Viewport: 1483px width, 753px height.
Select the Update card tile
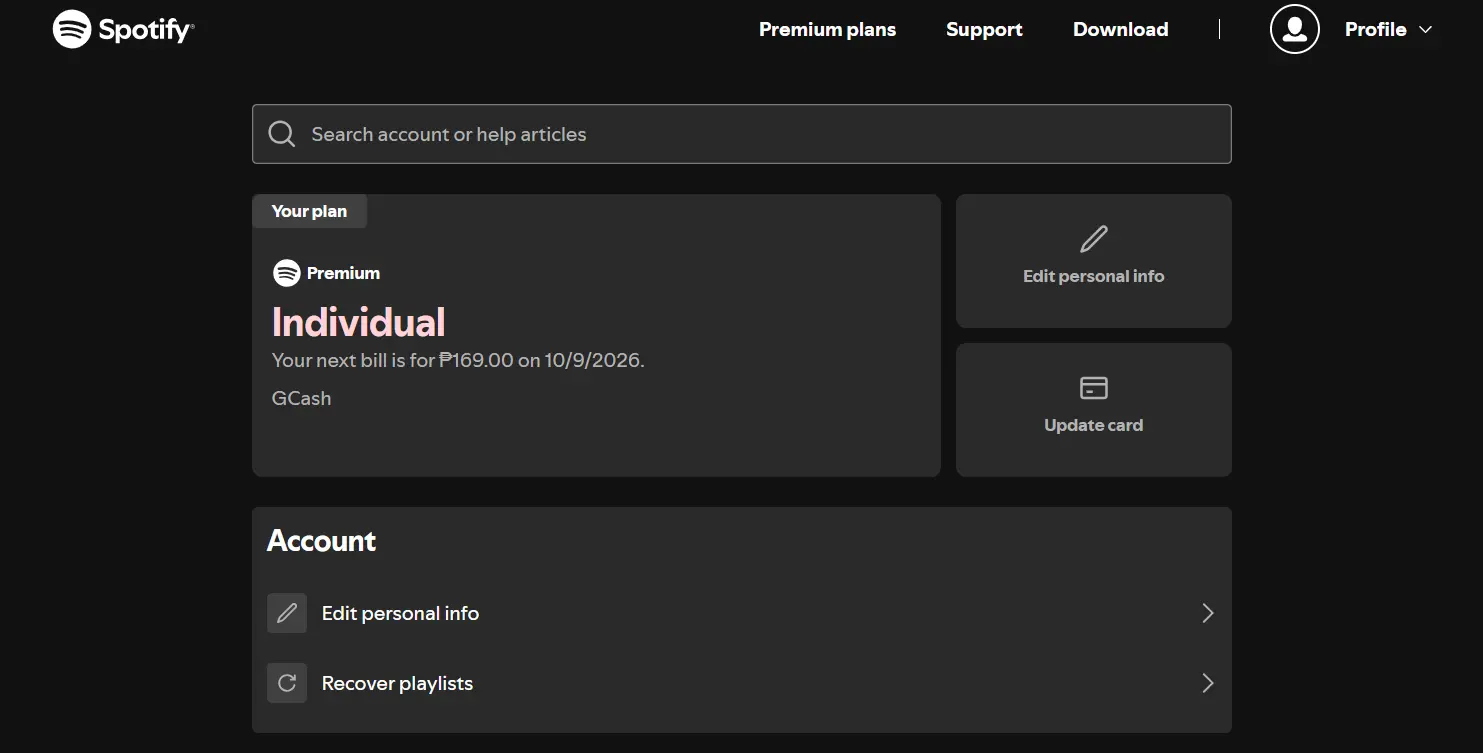click(x=1094, y=410)
